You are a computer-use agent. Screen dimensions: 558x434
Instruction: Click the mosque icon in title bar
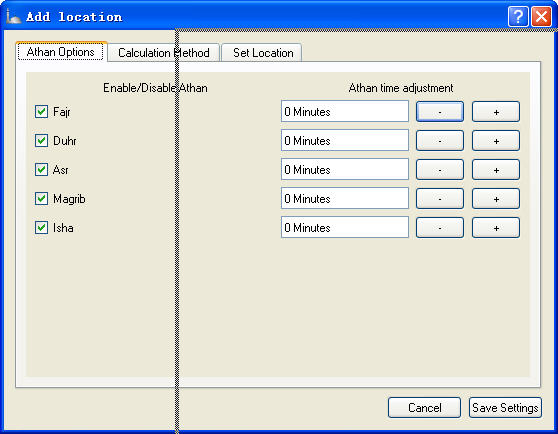coord(14,17)
